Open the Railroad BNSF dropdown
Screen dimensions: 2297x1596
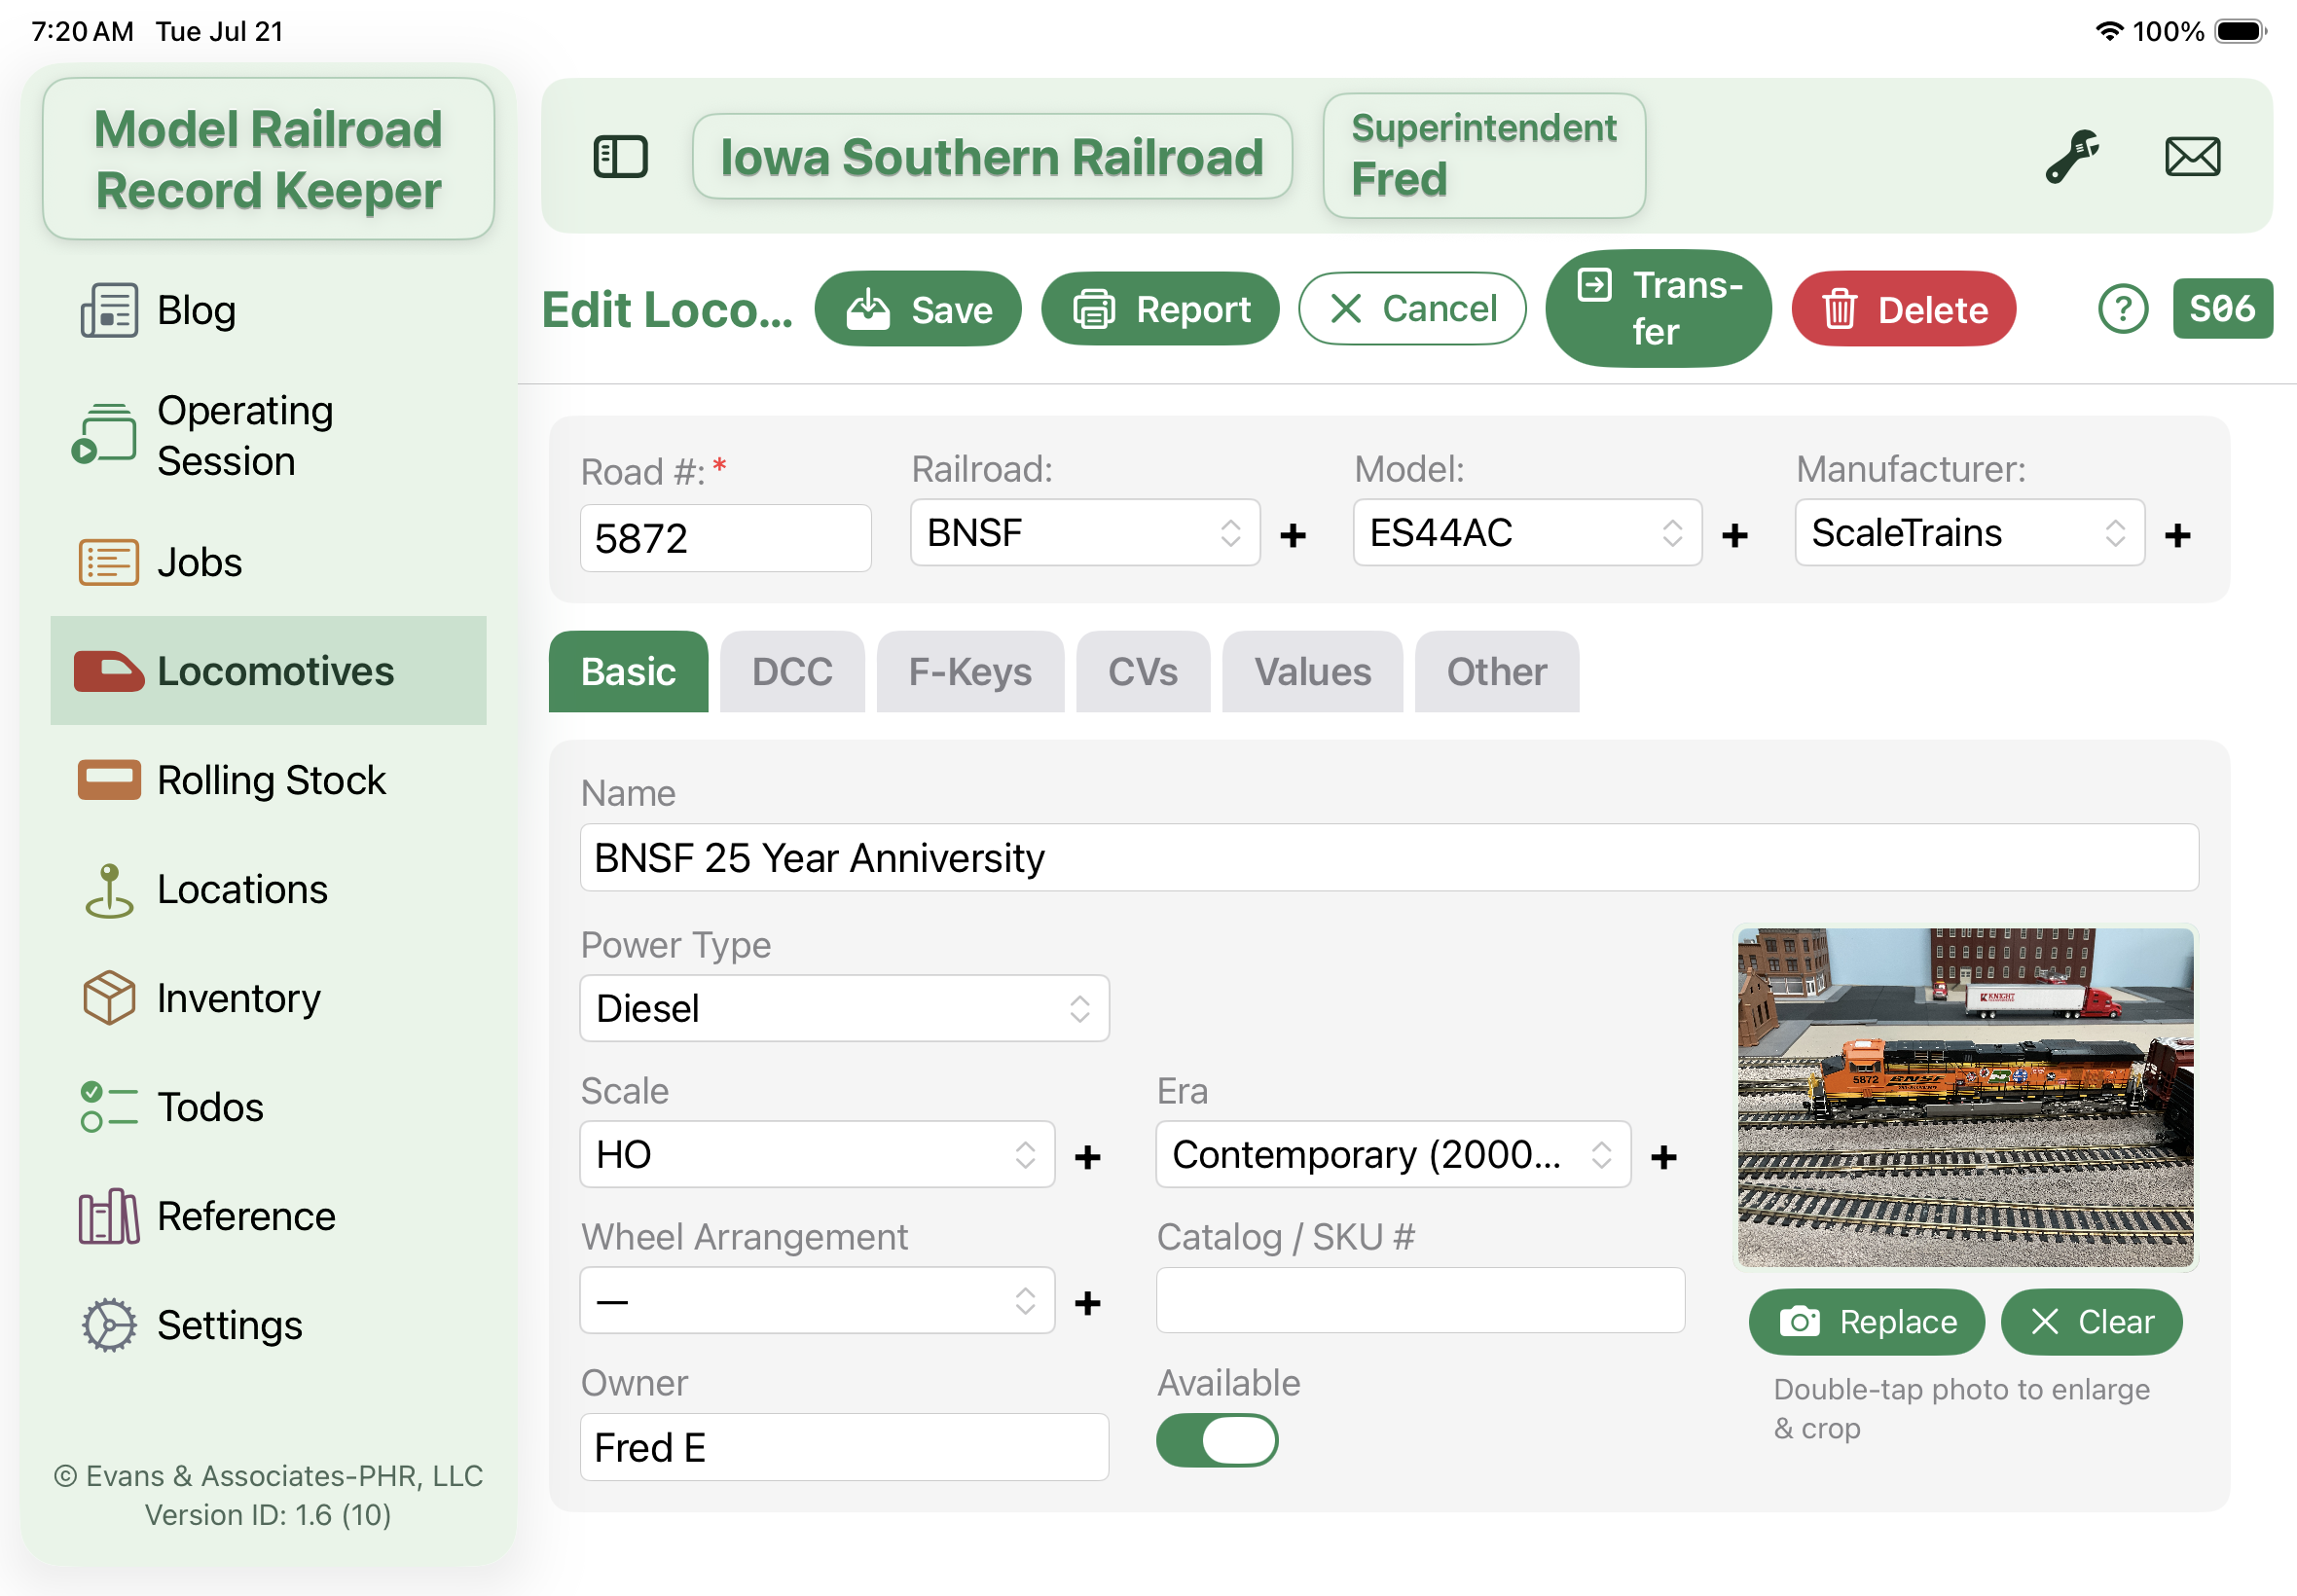(x=1084, y=532)
